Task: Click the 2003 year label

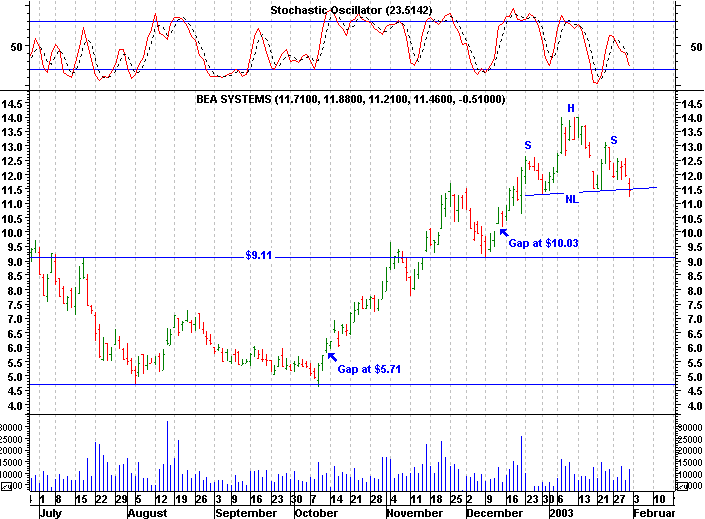Action: [562, 513]
